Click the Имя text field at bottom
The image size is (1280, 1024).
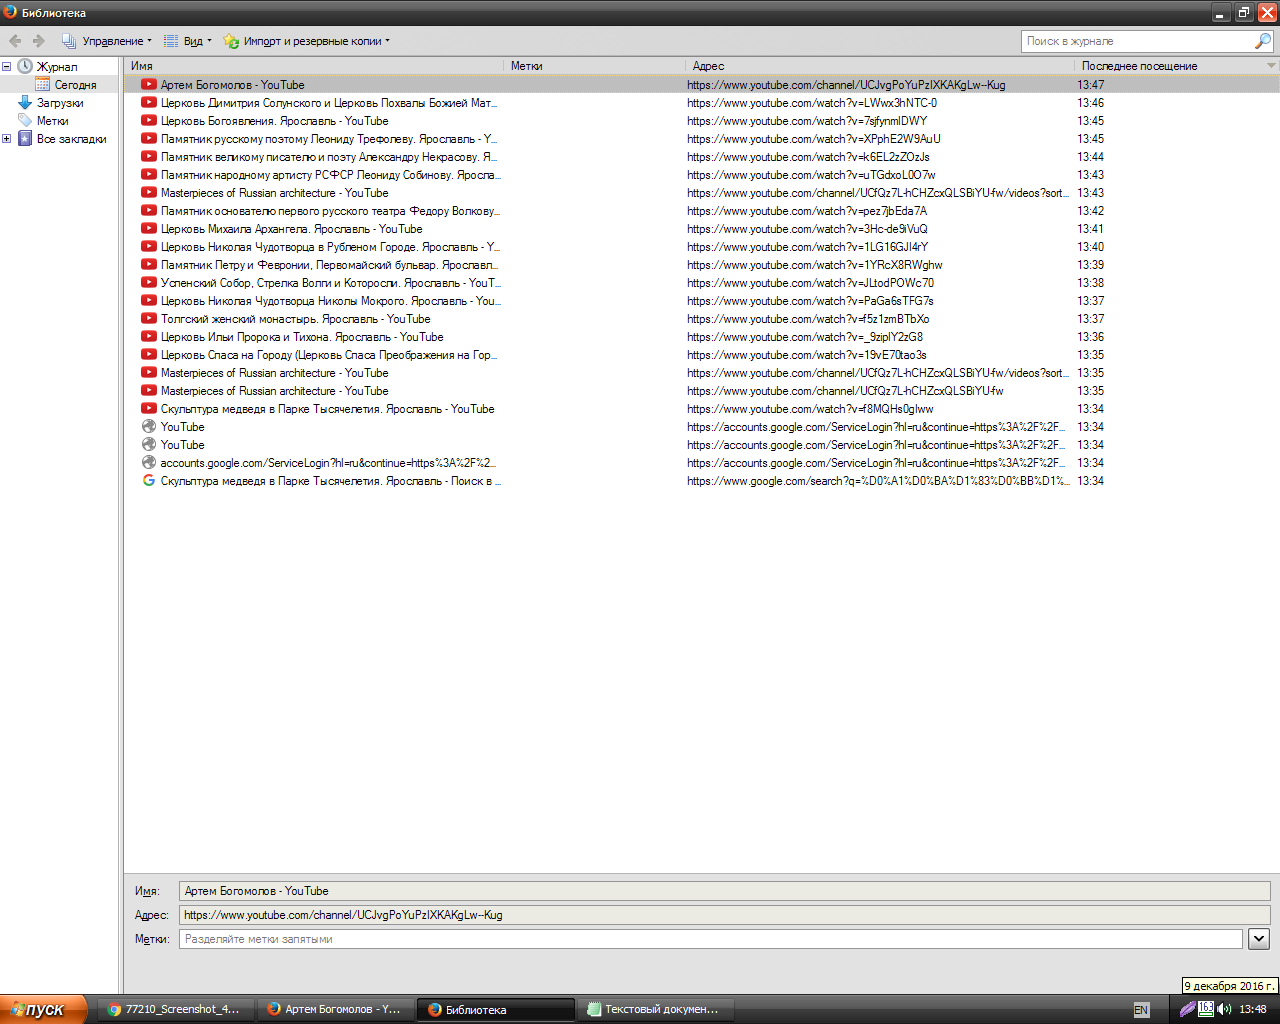725,891
